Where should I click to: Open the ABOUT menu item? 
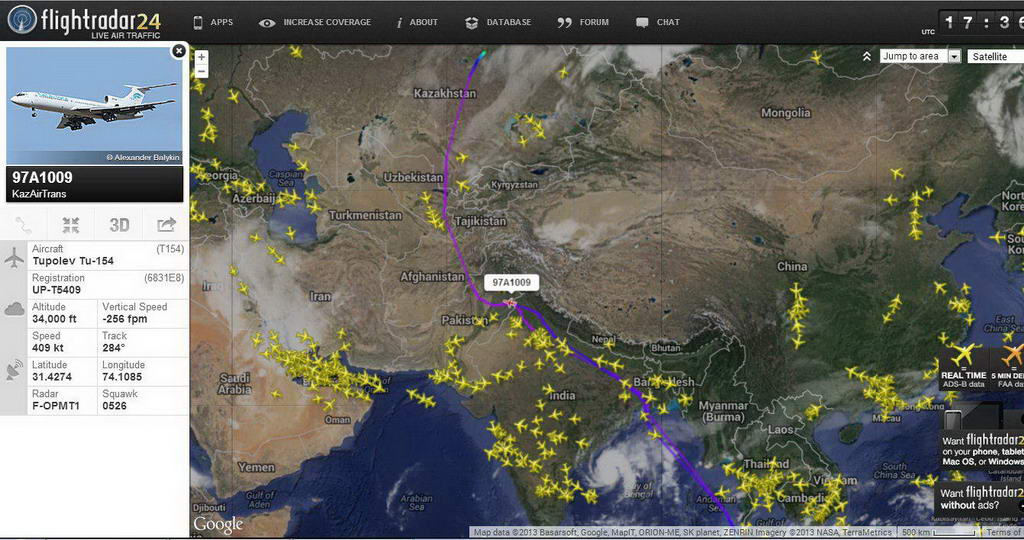click(x=423, y=22)
